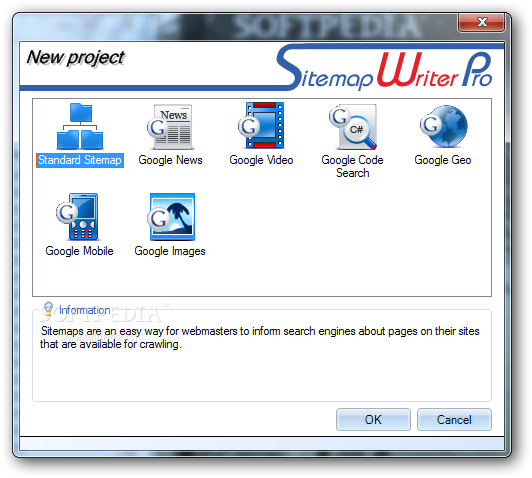Click the 'Standard Sitemap' label

[x=80, y=160]
